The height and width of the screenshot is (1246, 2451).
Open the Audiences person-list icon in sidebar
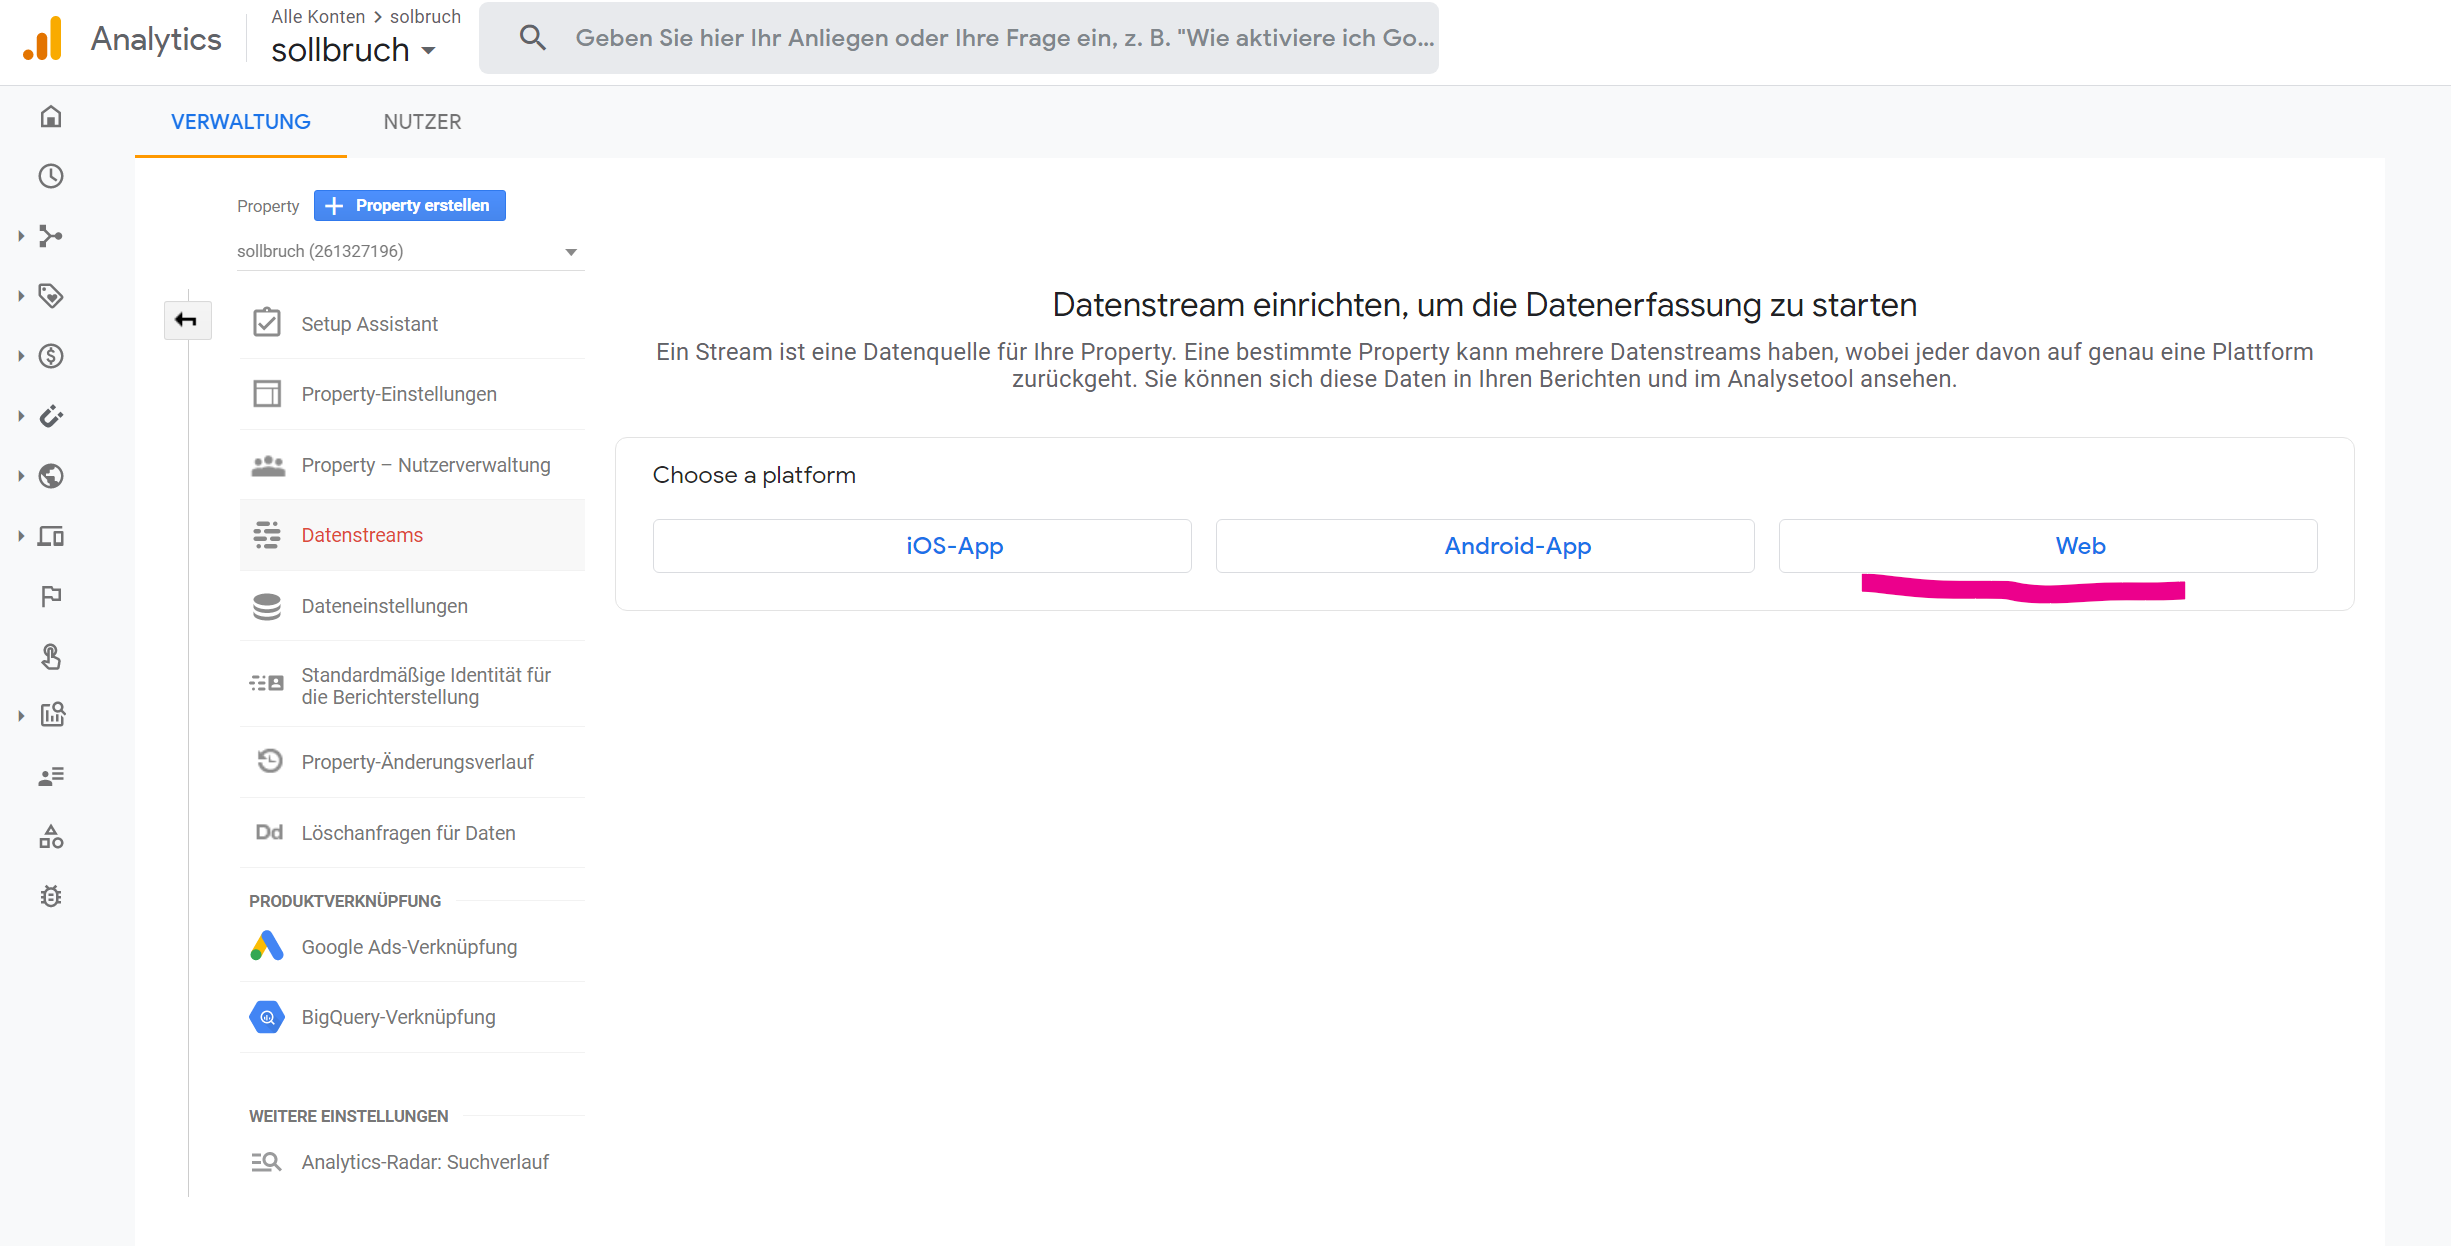pos(51,776)
